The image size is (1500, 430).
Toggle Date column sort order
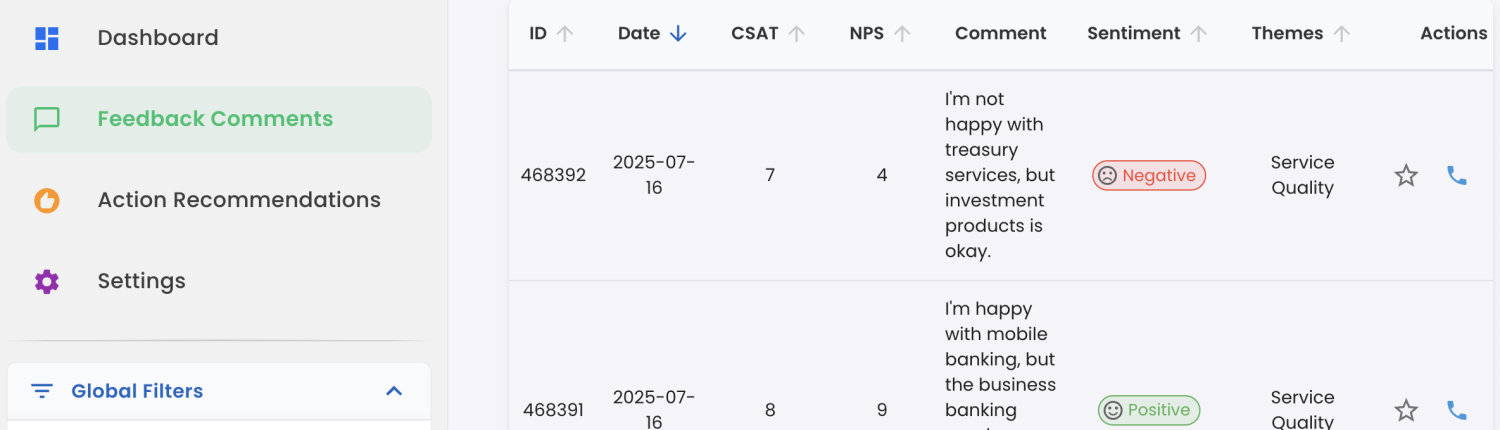point(678,34)
